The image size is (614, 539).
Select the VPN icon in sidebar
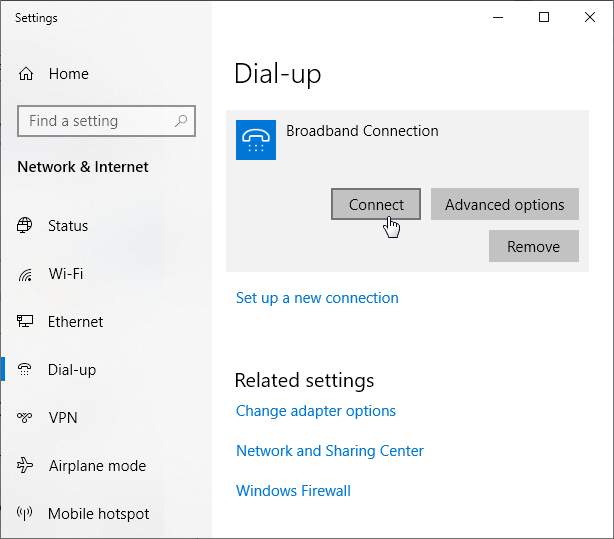pyautogui.click(x=25, y=418)
